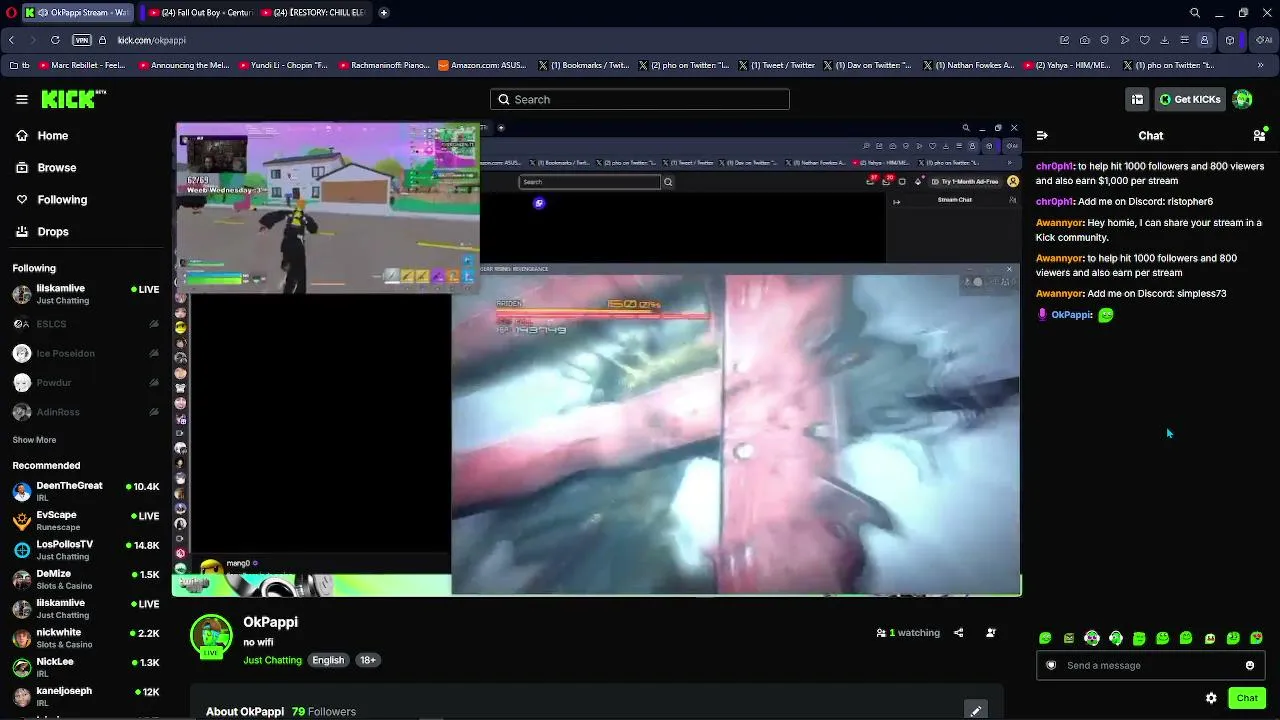Viewport: 1280px width, 720px height.
Task: Open the Opera main menu icon
Action: click(x=11, y=13)
